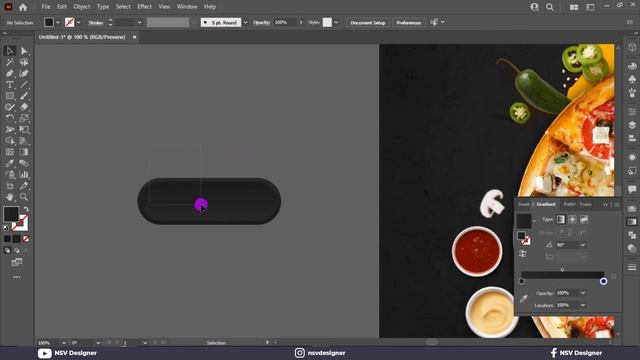Select the Hand tool

(10, 197)
